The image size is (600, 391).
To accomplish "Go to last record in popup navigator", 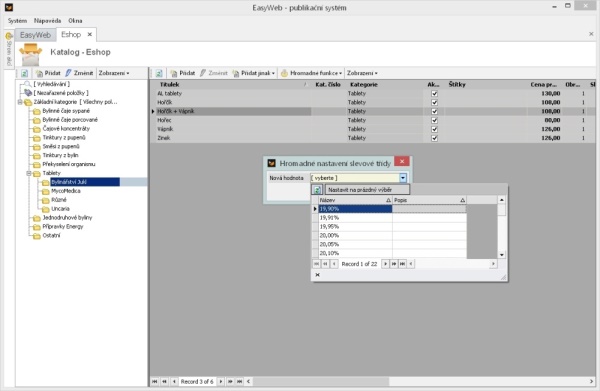I will coord(403,264).
